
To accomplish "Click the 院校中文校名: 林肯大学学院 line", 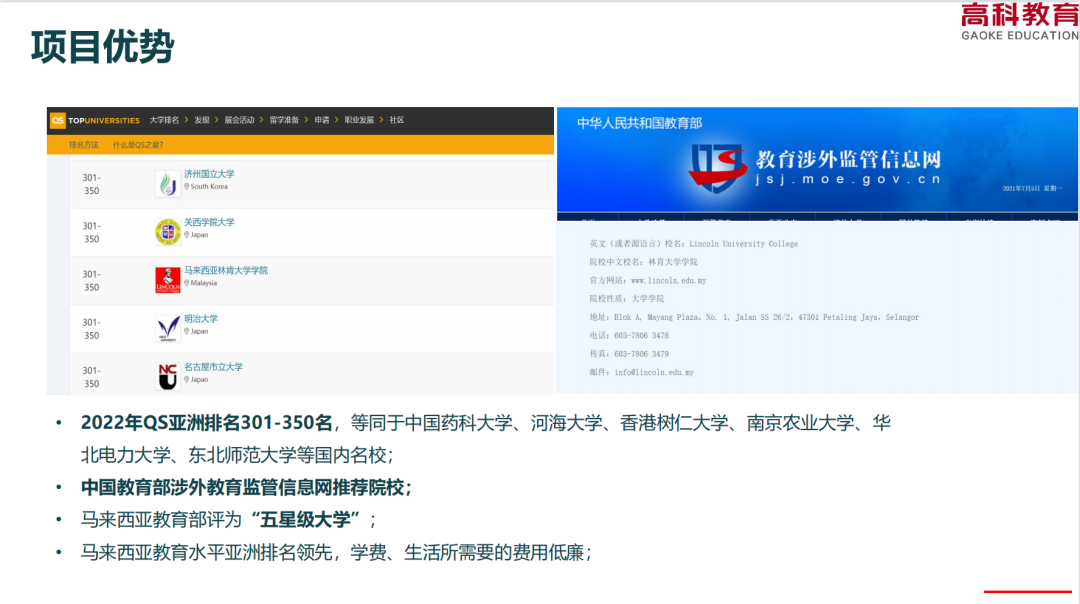I will click(x=643, y=262).
